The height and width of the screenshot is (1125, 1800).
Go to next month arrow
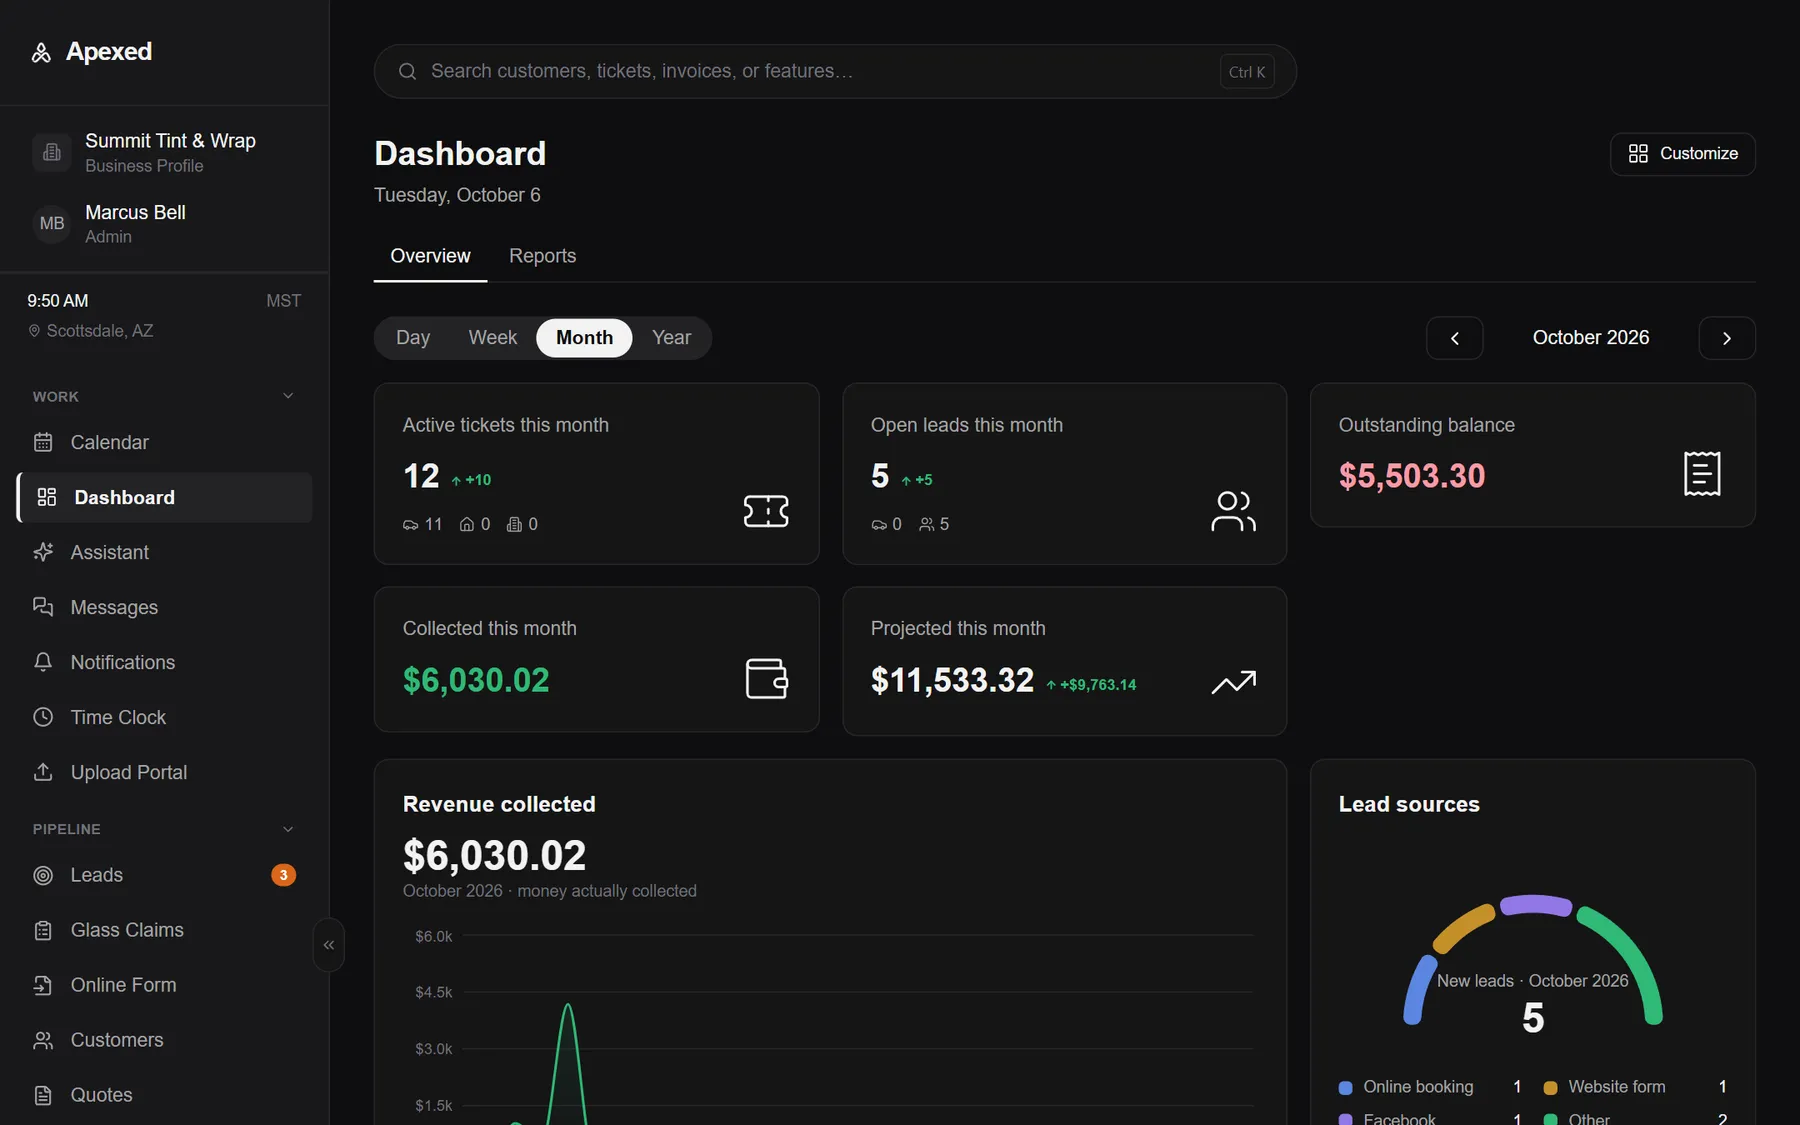click(x=1727, y=338)
